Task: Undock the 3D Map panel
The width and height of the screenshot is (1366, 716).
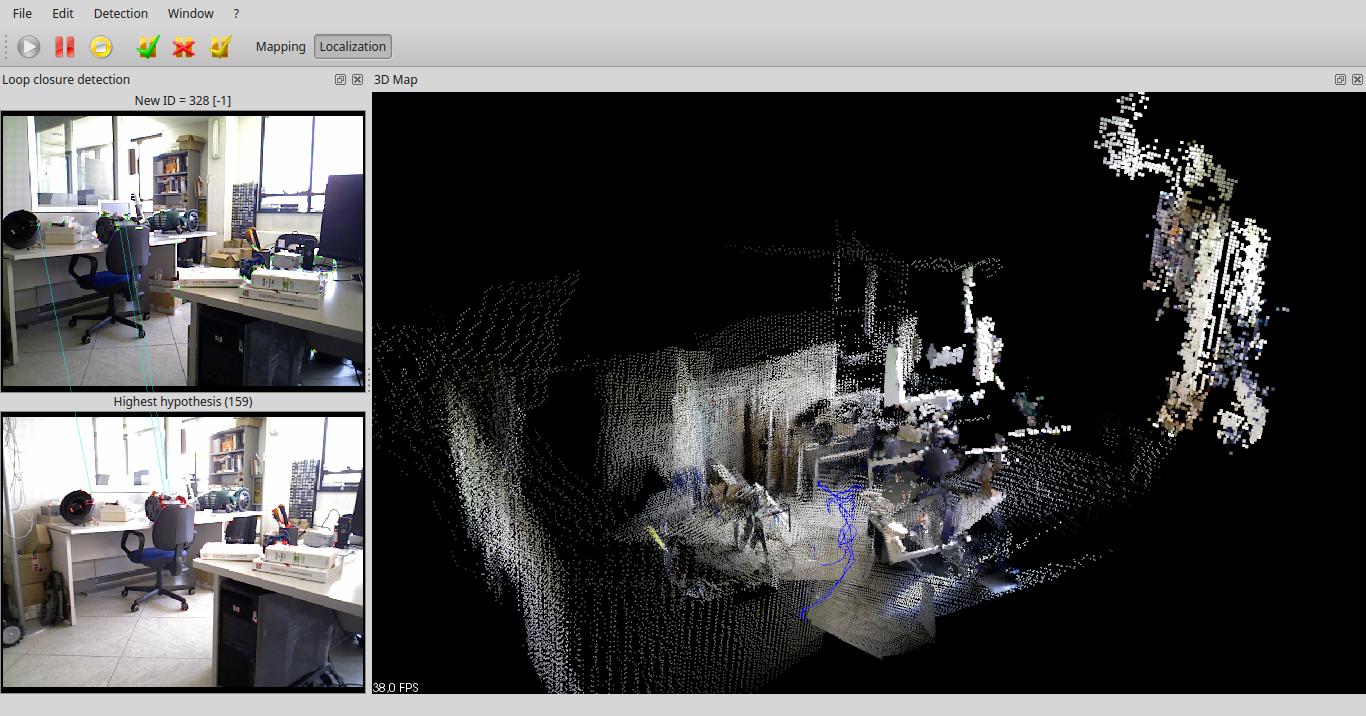Action: (1340, 80)
